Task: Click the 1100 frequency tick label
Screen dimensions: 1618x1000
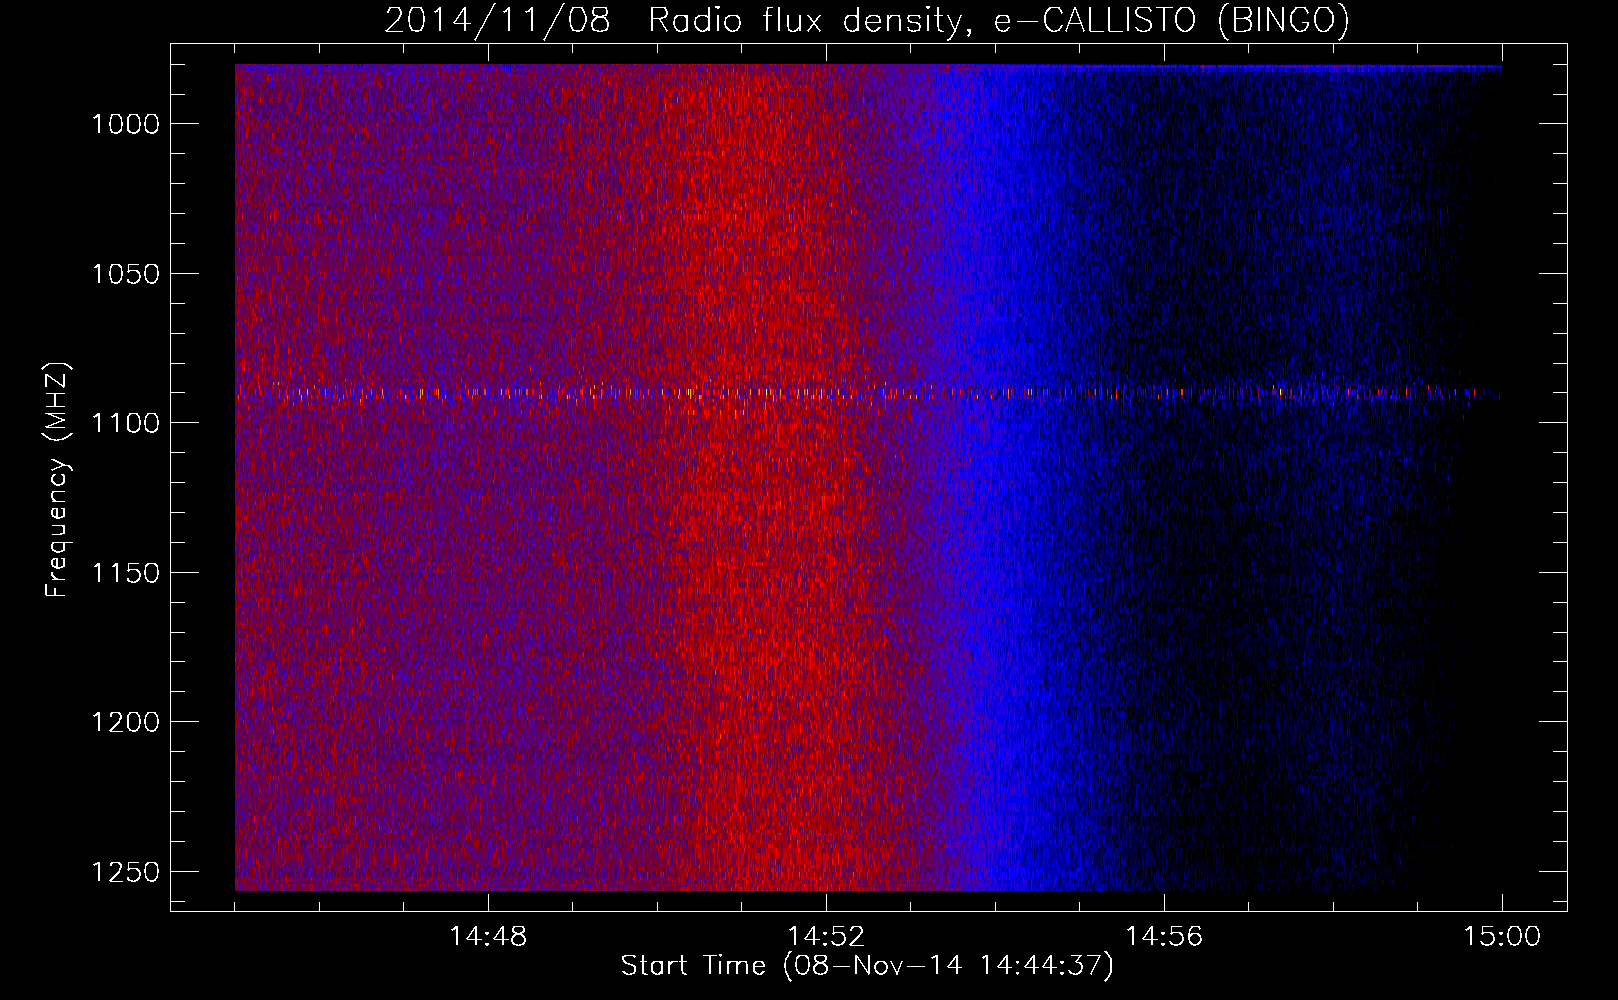Action: pos(126,423)
